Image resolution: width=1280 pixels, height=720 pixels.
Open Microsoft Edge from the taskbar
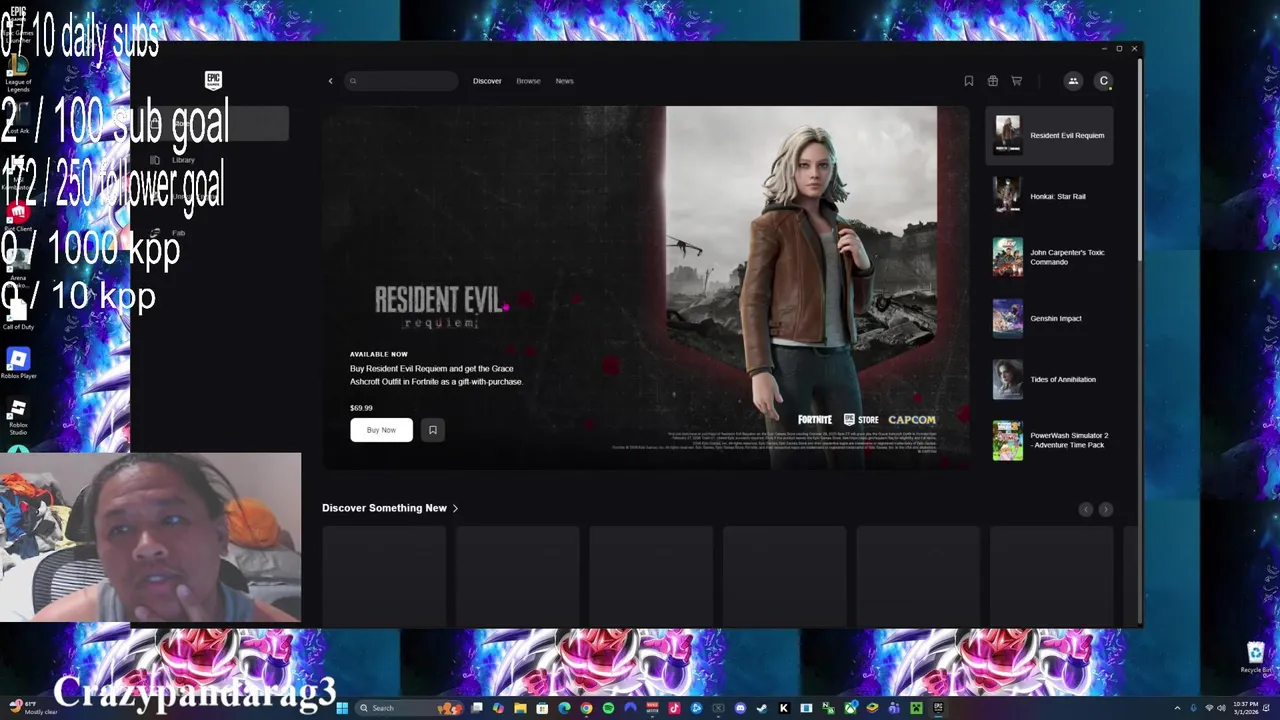tap(564, 708)
